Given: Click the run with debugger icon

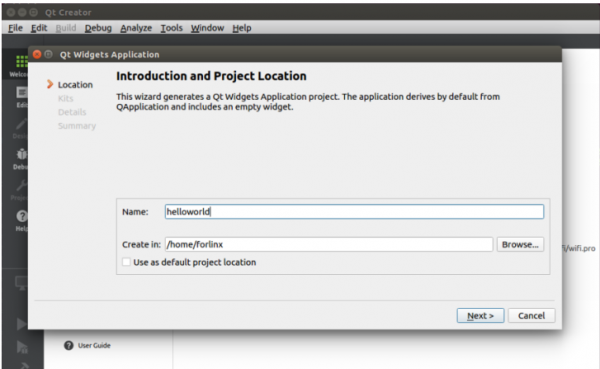Looking at the screenshot, I should coord(22,347).
